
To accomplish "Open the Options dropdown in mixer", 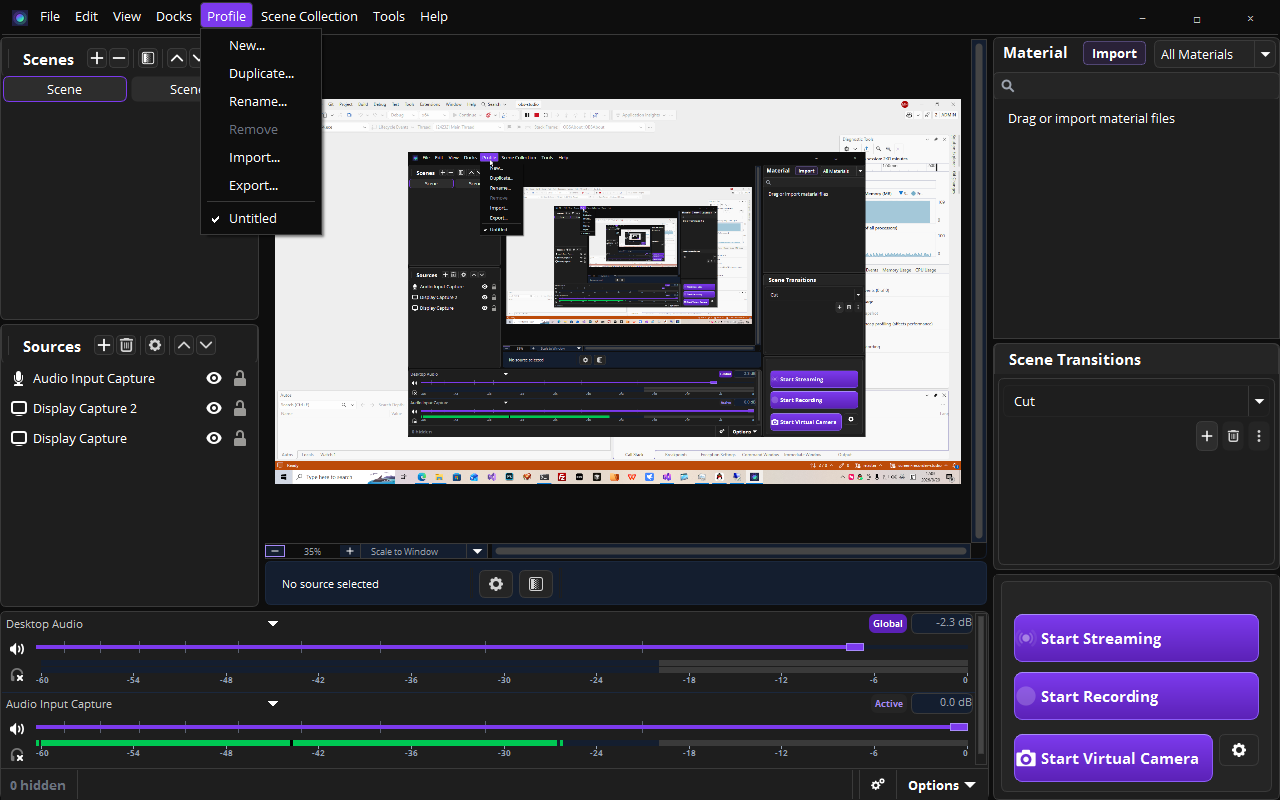I will pos(941,785).
